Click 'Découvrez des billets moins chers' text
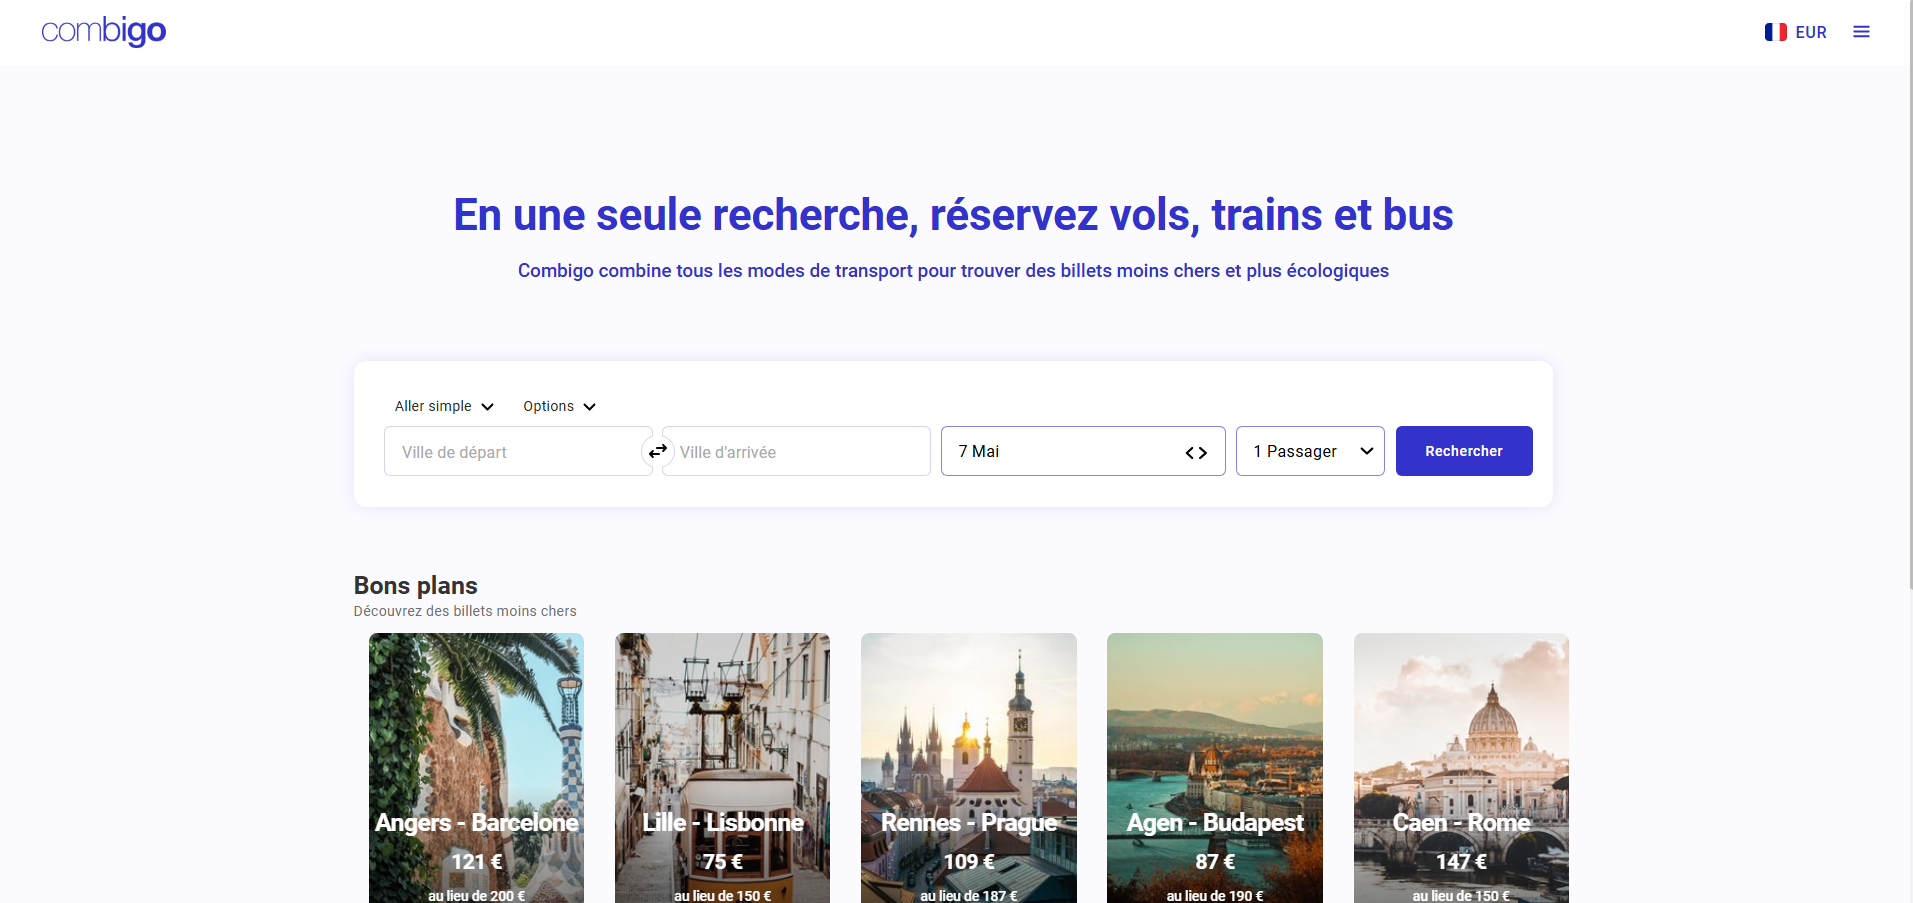The height and width of the screenshot is (903, 1913). coord(465,611)
